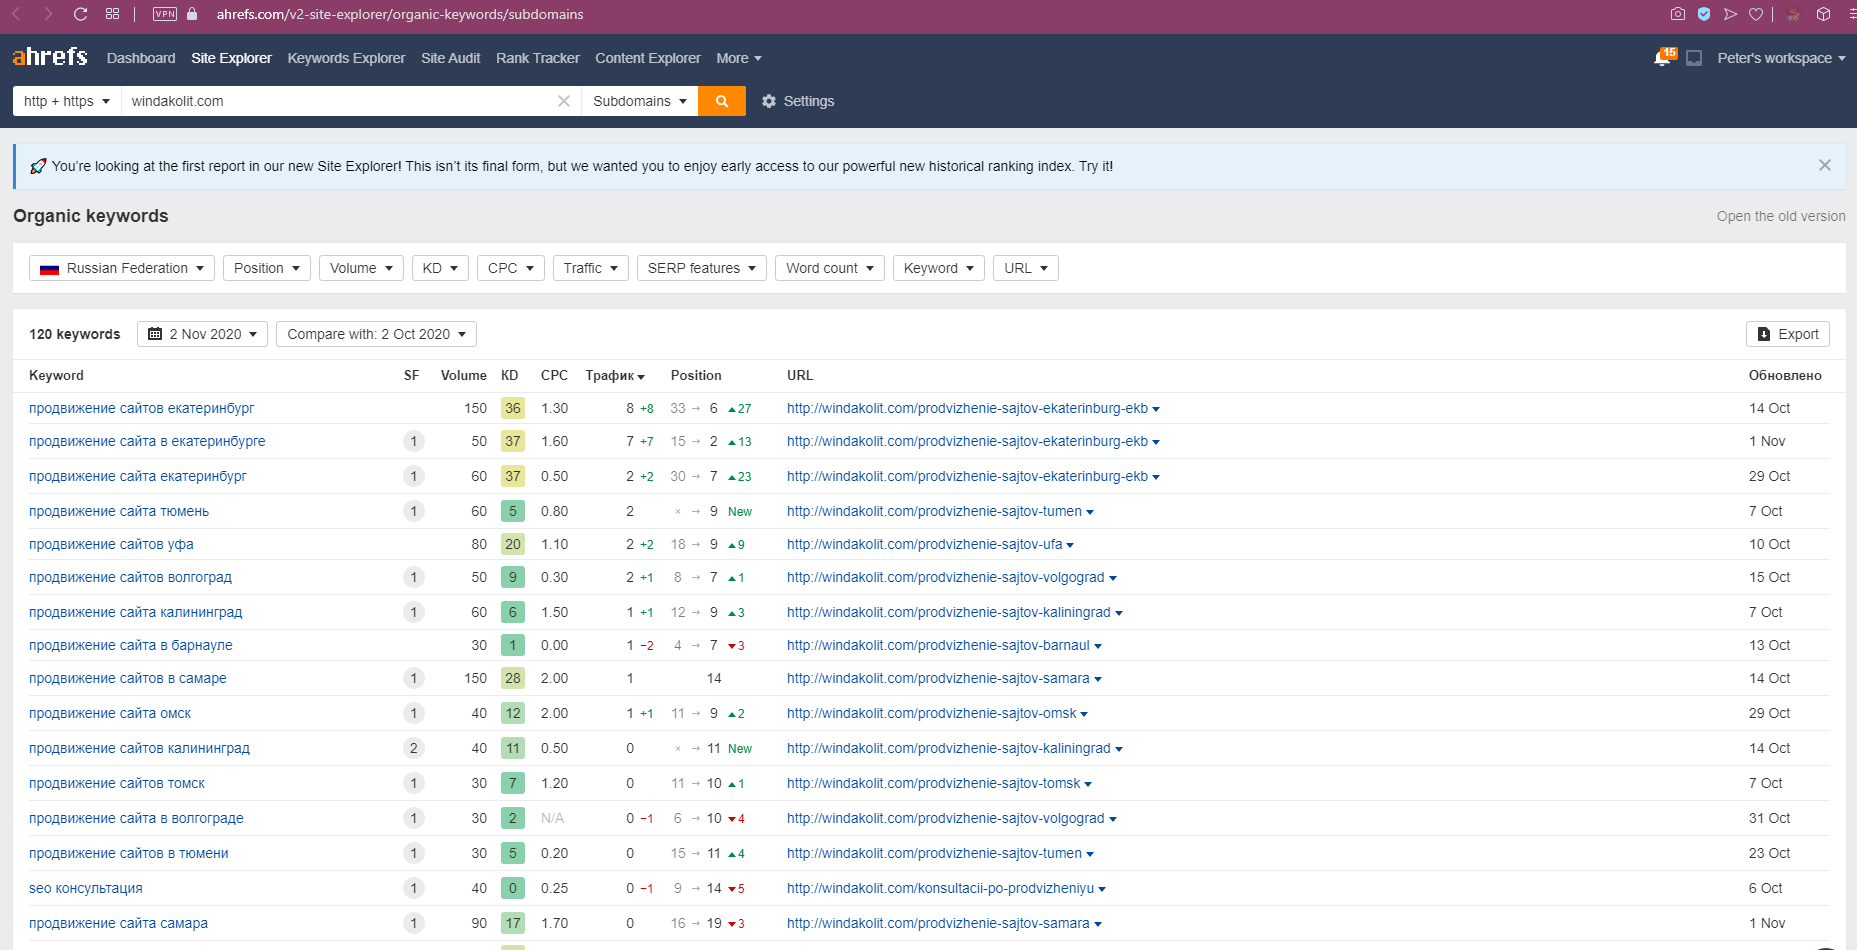Screen dimensions: 1857x950
Task: Click the browser heart bookmark icon
Action: click(1756, 14)
